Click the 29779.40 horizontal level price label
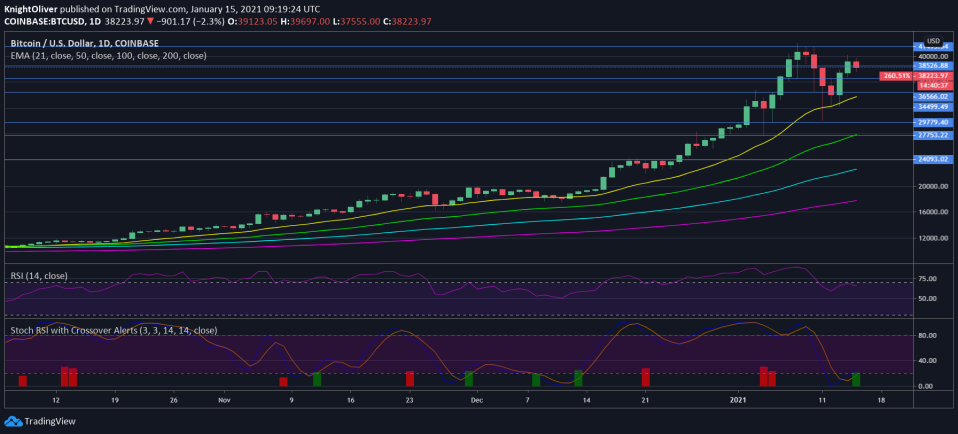 (932, 122)
